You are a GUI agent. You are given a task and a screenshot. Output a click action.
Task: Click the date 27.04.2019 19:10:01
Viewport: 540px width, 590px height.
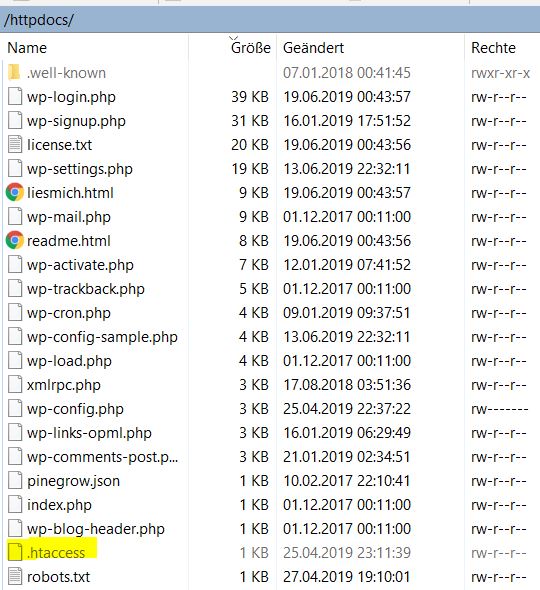(x=347, y=577)
